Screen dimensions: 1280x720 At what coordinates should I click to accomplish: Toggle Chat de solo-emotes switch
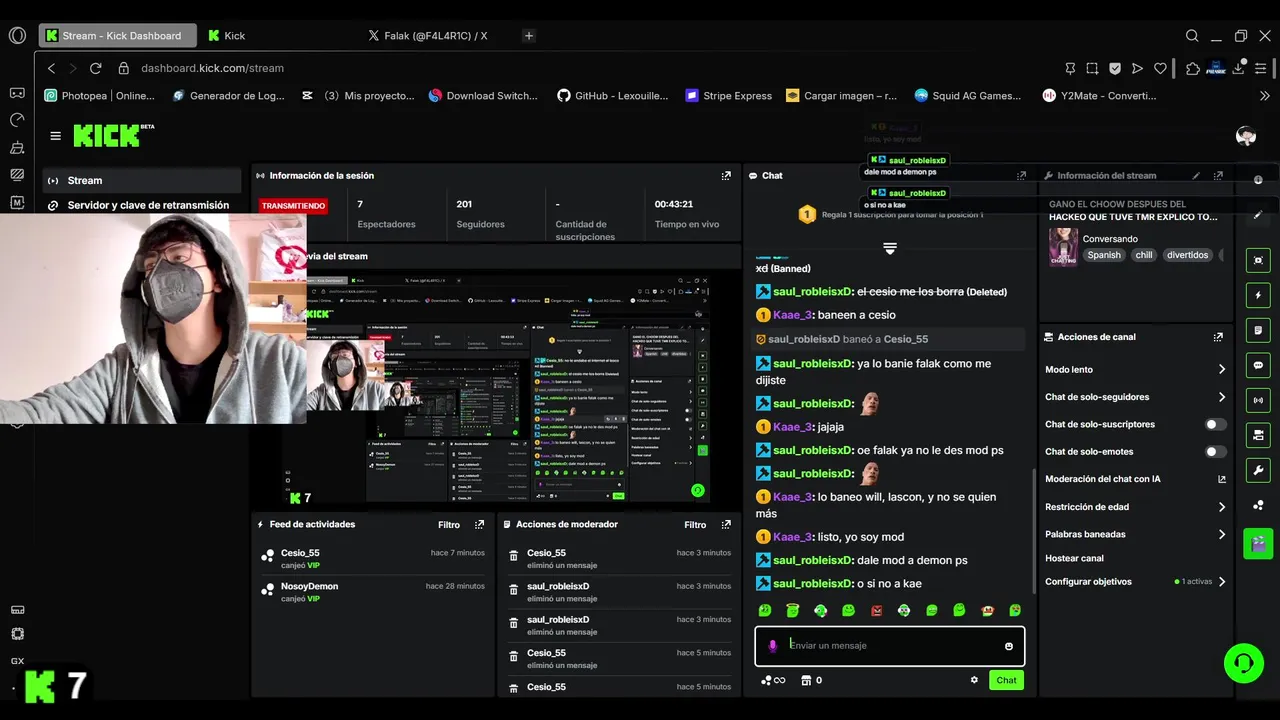[1215, 452]
